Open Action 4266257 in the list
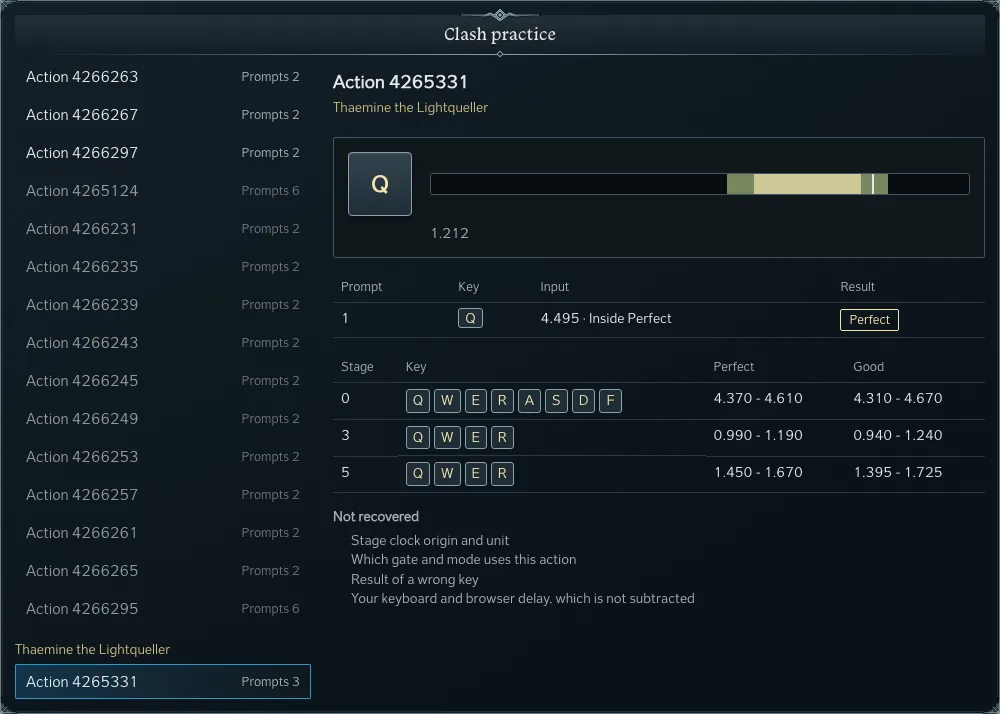 (163, 495)
